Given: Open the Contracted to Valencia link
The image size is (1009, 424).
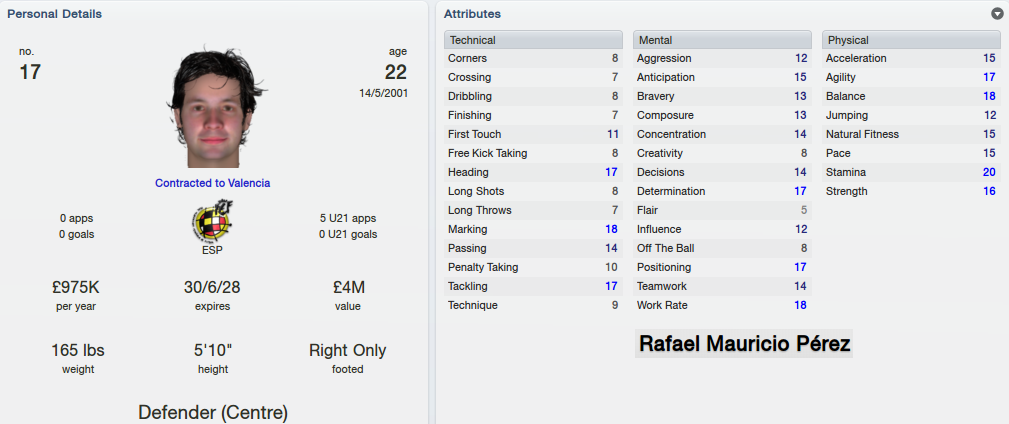Looking at the screenshot, I should 212,183.
